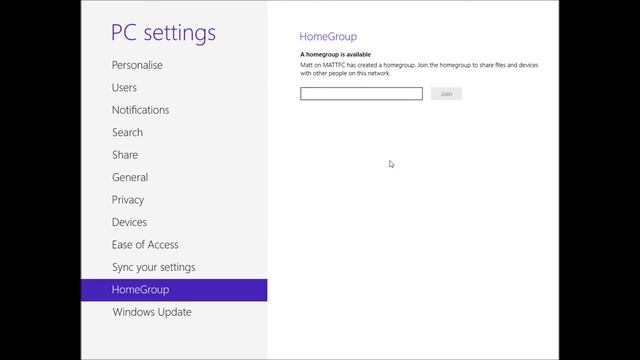
Task: Select the Share category
Action: click(x=125, y=155)
